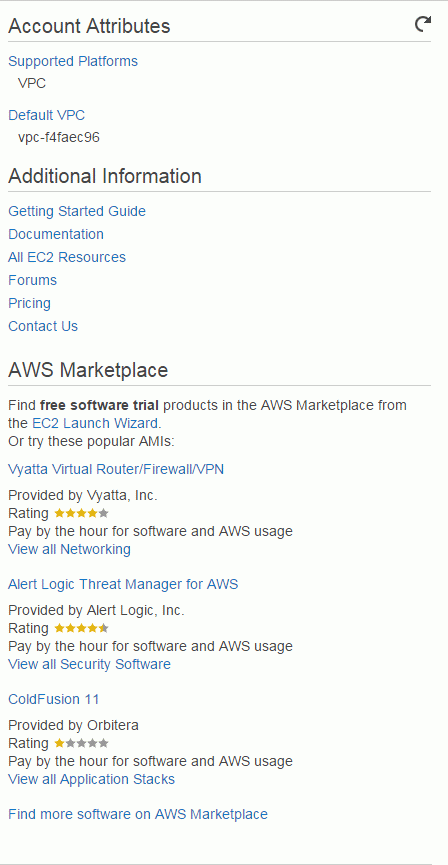Viewport: 448px width, 865px height.
Task: Click the Alert Logic star rating icons
Action: 81,628
